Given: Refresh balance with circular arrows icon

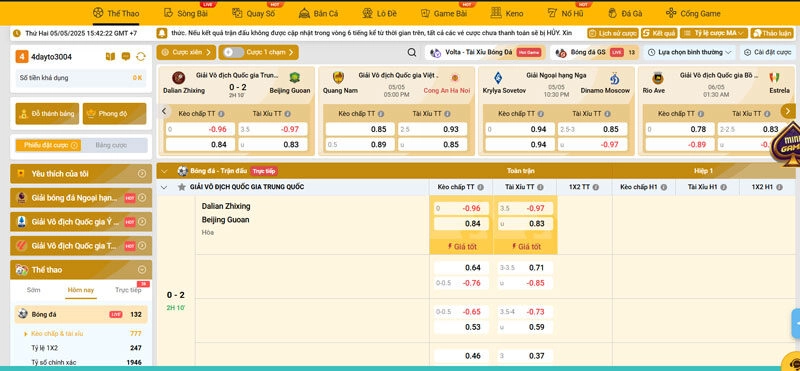Looking at the screenshot, I should click(141, 57).
